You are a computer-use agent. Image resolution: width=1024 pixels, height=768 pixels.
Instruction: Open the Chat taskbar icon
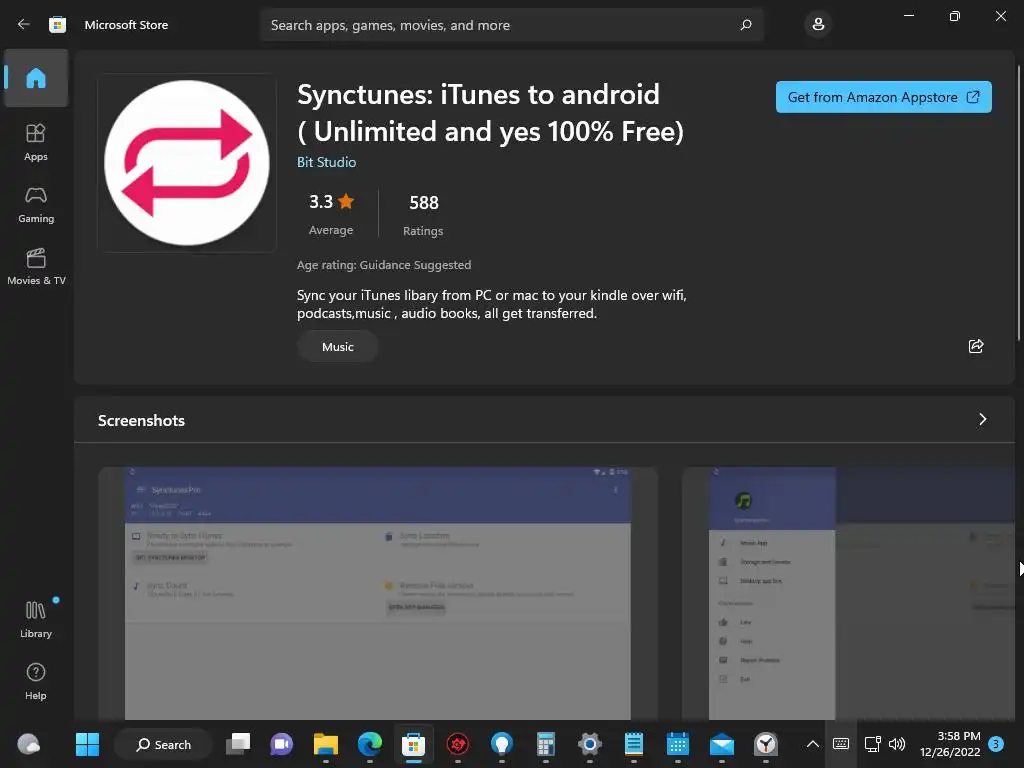(281, 744)
